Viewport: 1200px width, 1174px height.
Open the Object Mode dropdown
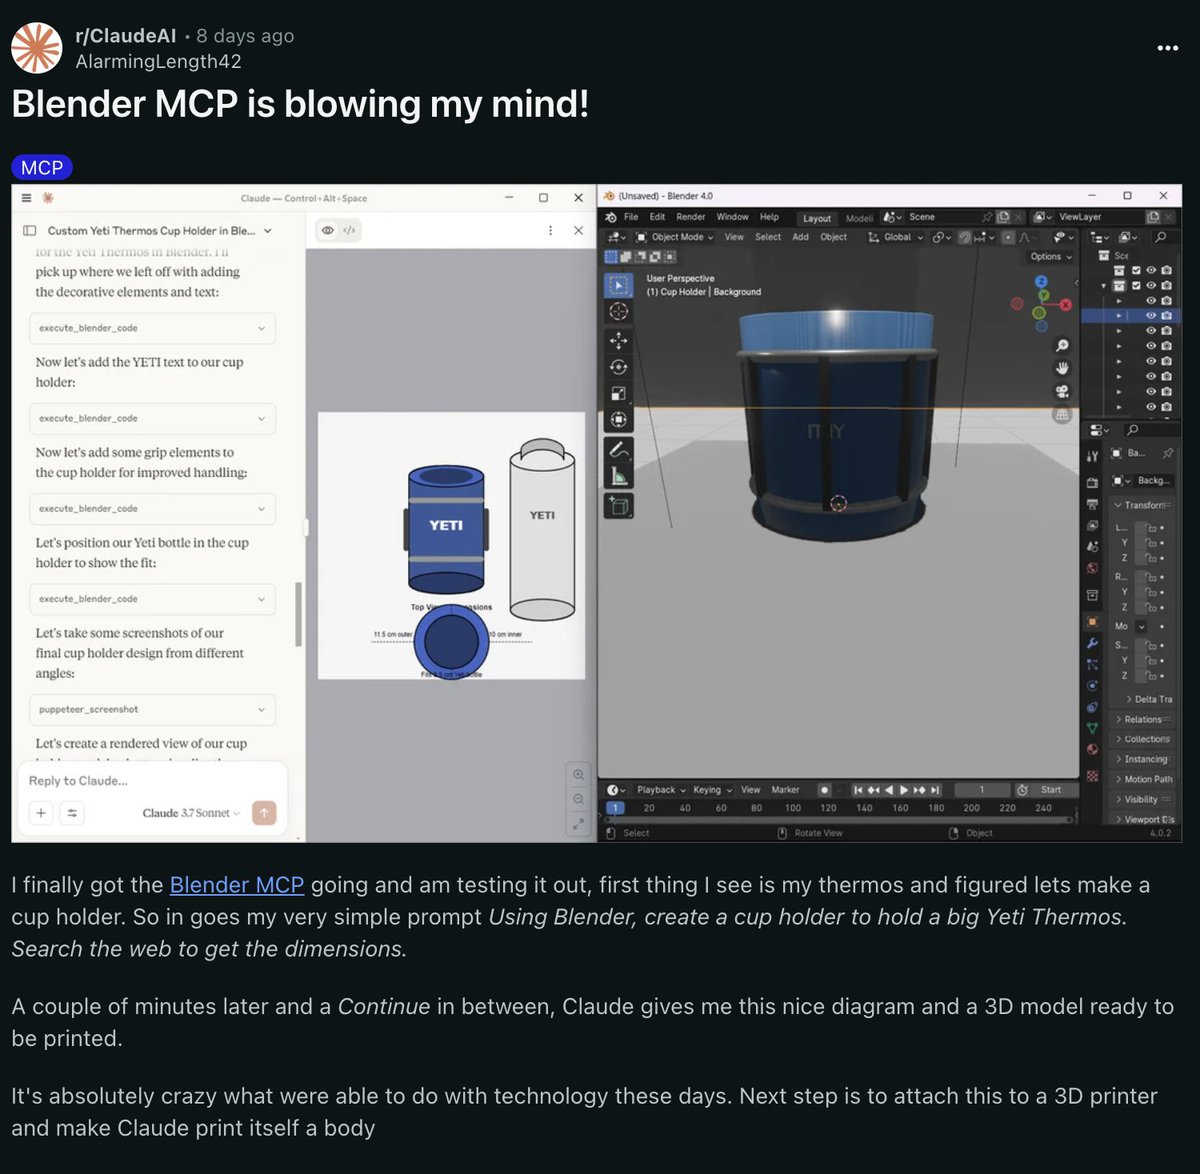click(675, 237)
